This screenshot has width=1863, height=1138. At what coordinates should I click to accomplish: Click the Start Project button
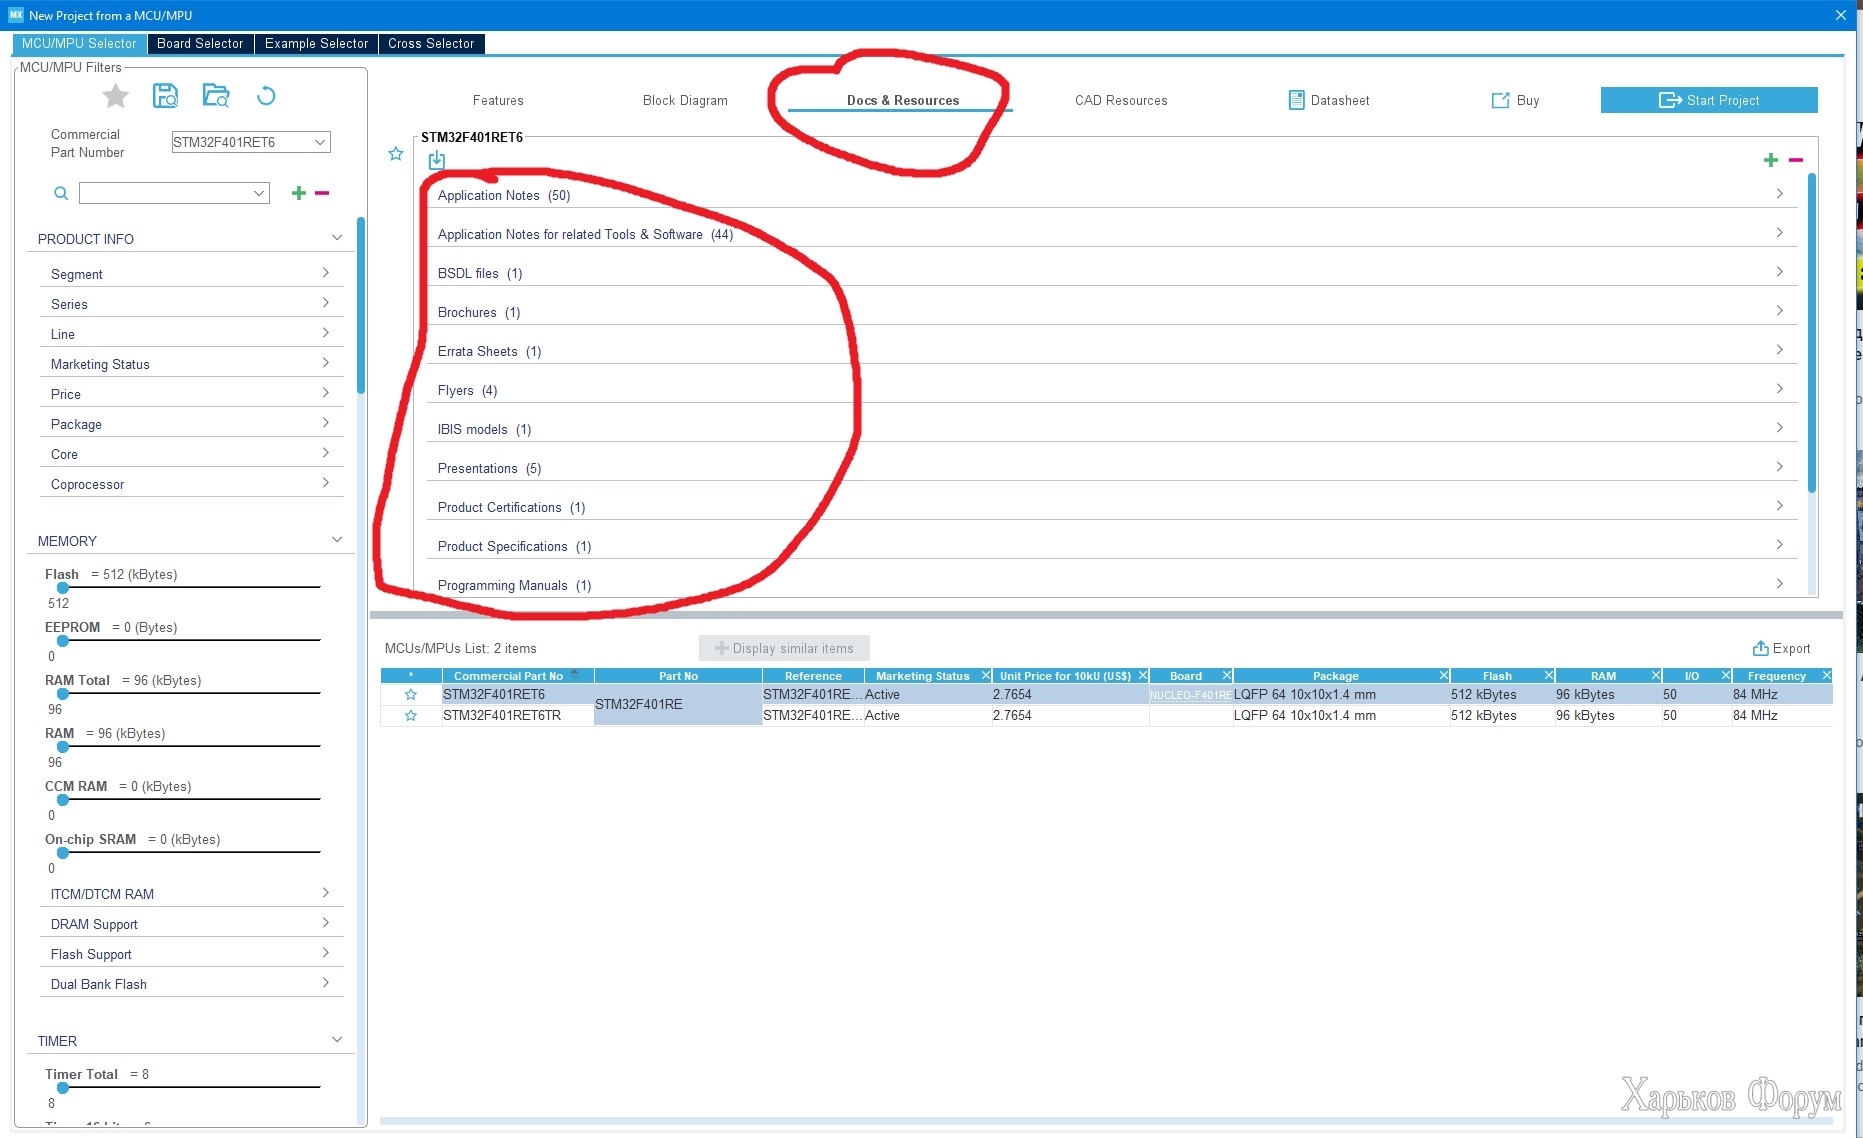tap(1709, 100)
